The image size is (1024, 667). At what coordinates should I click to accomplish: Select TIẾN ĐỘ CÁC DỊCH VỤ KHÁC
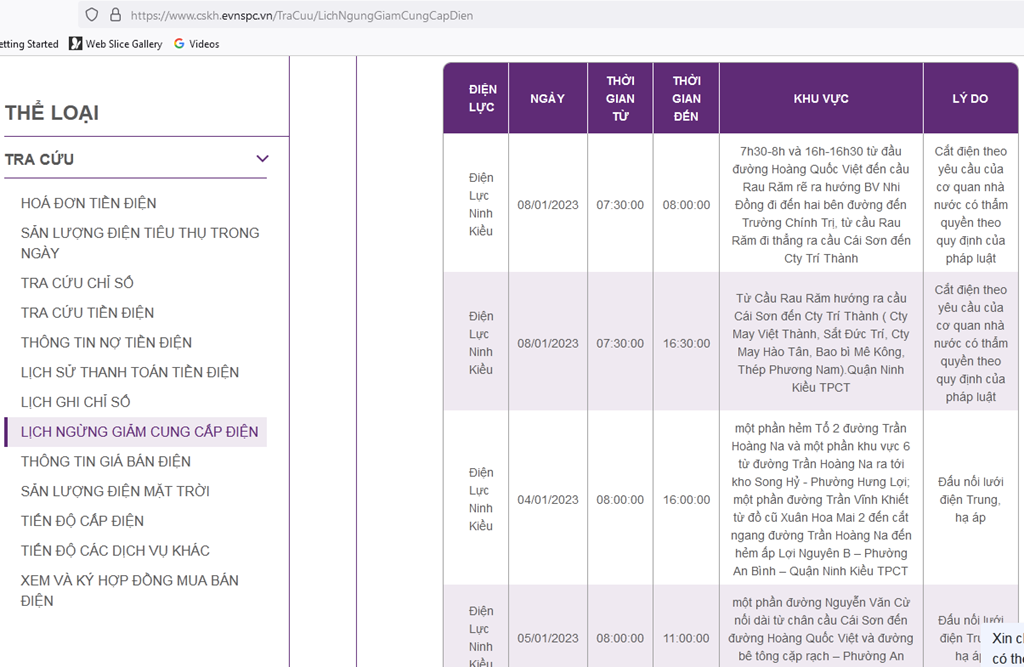coord(115,551)
